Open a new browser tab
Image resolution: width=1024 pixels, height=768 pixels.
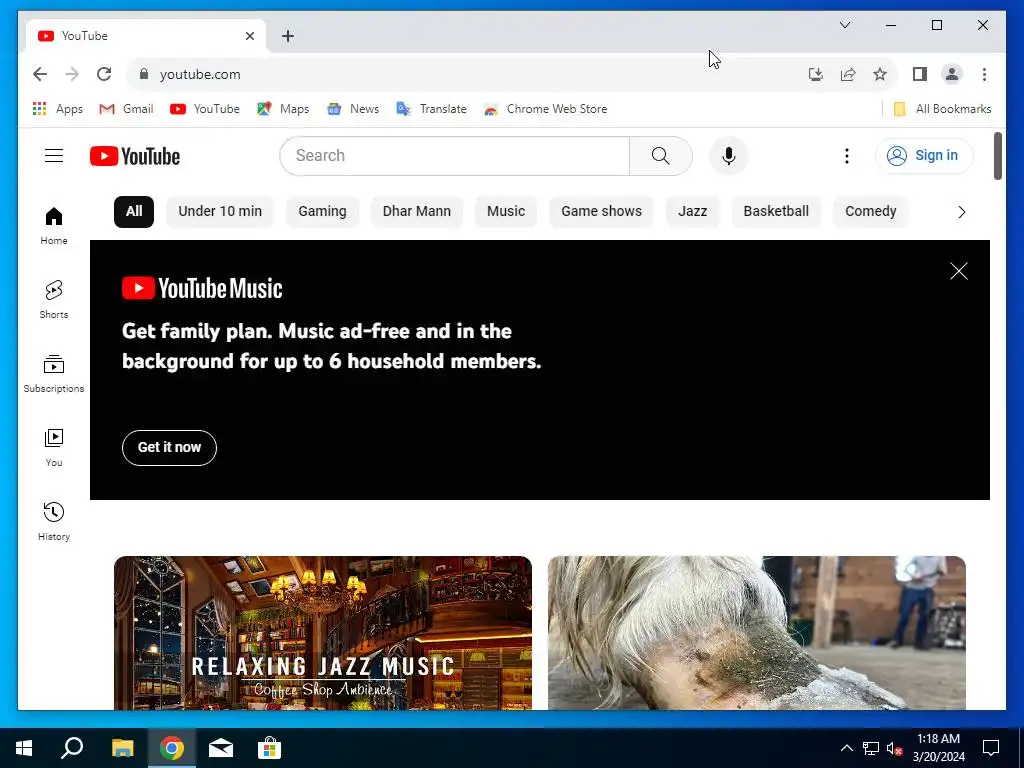(287, 36)
